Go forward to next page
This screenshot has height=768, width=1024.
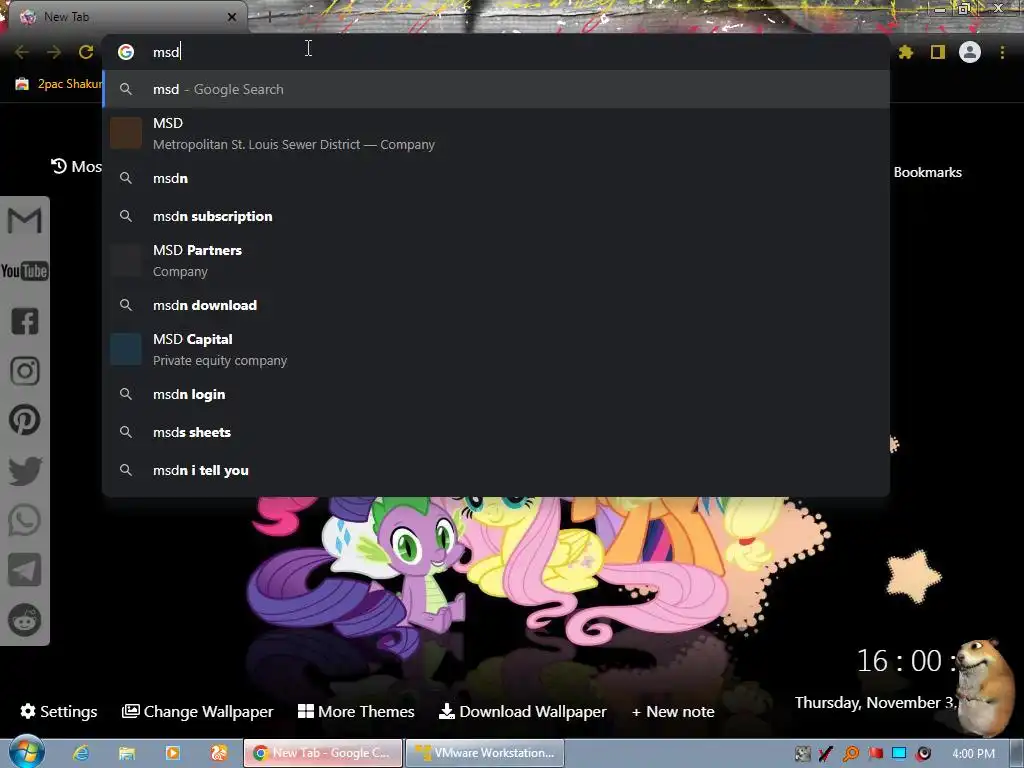click(x=54, y=52)
